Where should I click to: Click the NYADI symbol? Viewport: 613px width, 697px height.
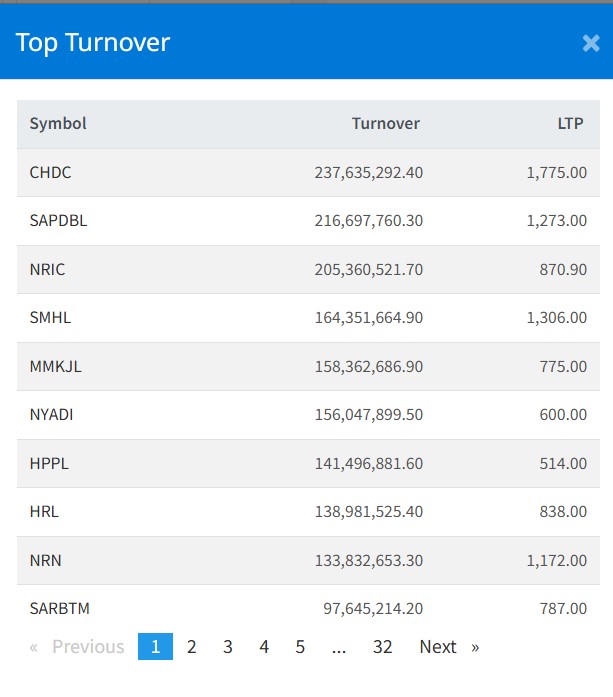(x=51, y=415)
